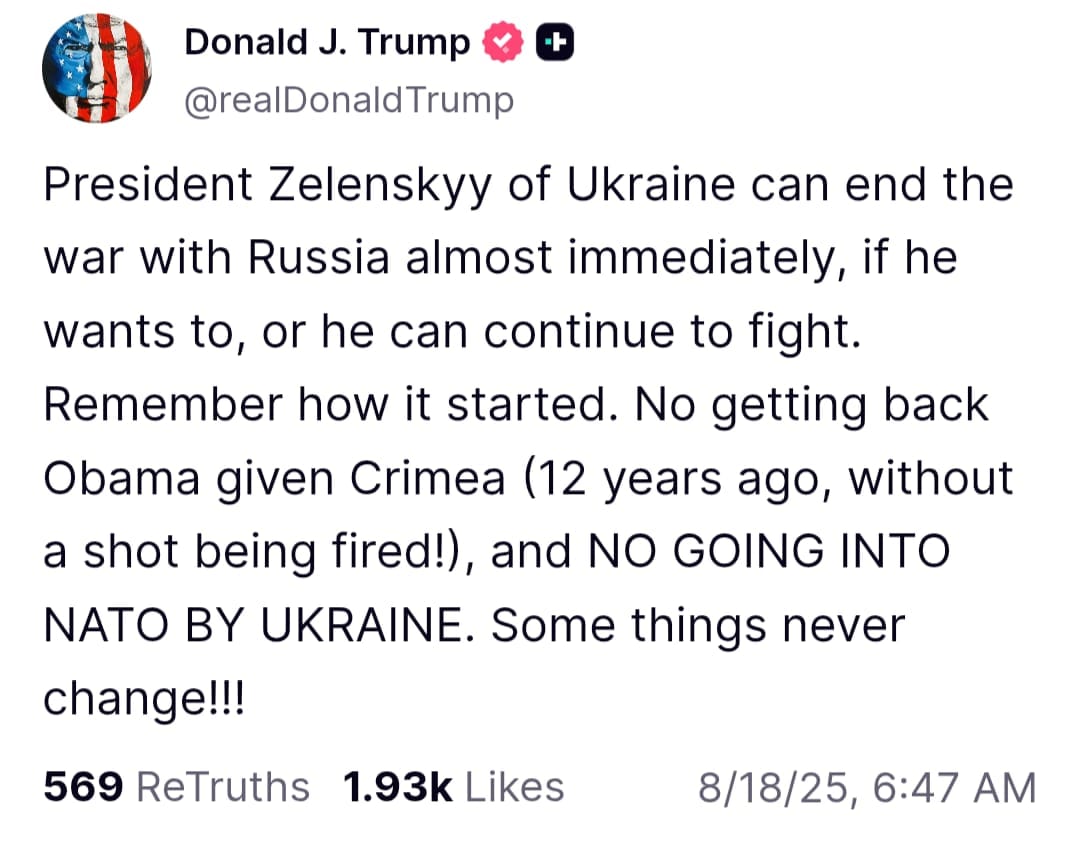Click the red verified checkmark badge

click(503, 43)
